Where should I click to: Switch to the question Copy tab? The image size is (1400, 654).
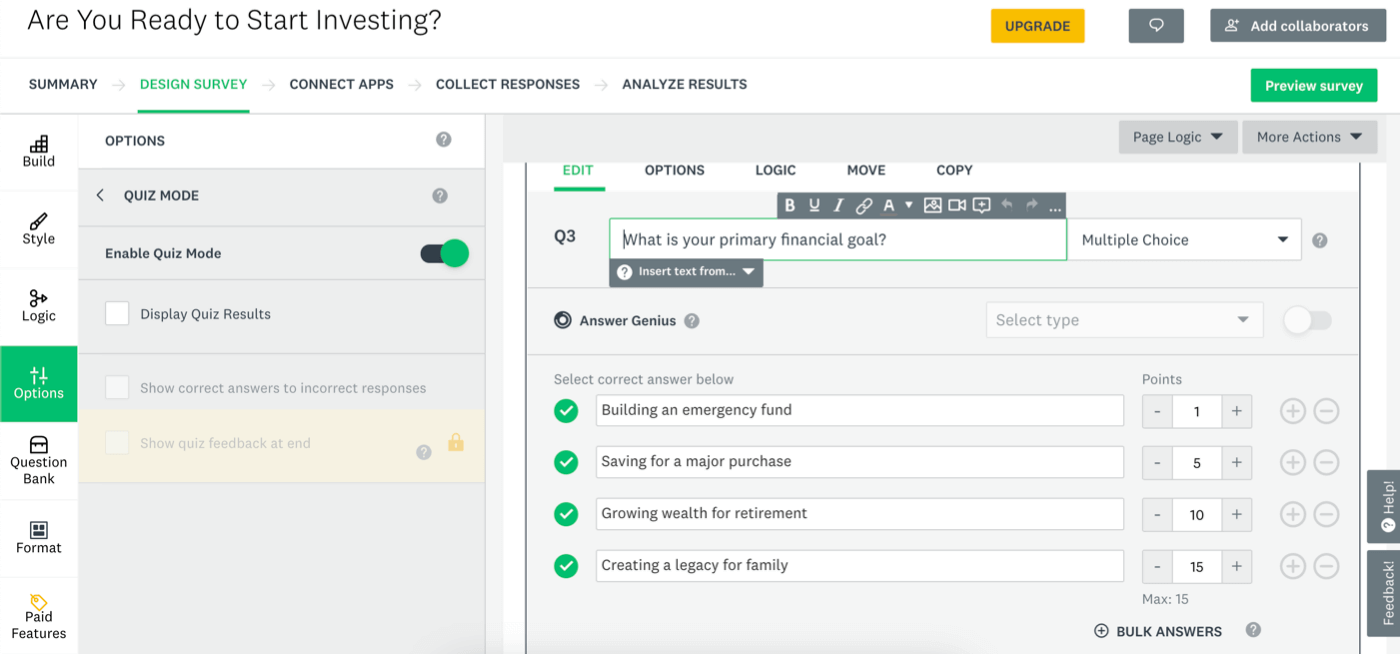(x=954, y=170)
